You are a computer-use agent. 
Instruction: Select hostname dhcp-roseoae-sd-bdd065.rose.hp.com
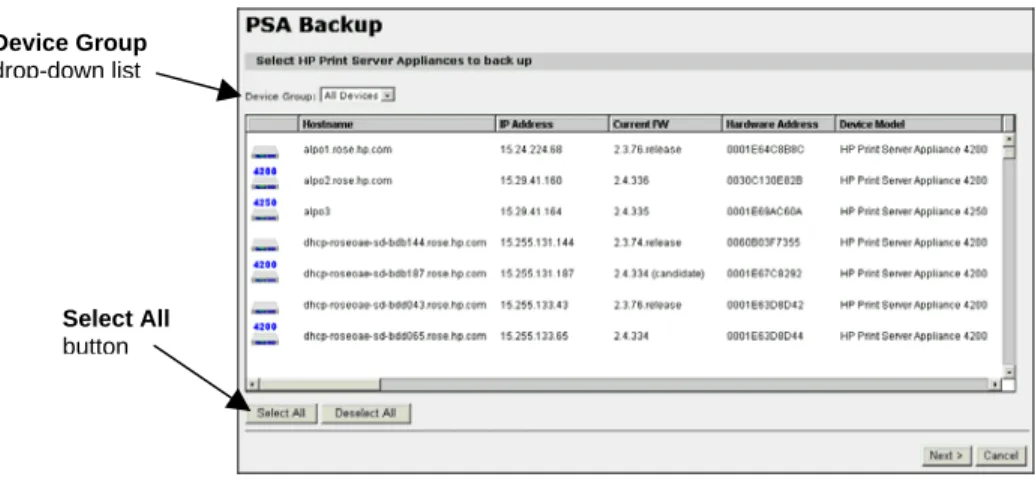(395, 336)
